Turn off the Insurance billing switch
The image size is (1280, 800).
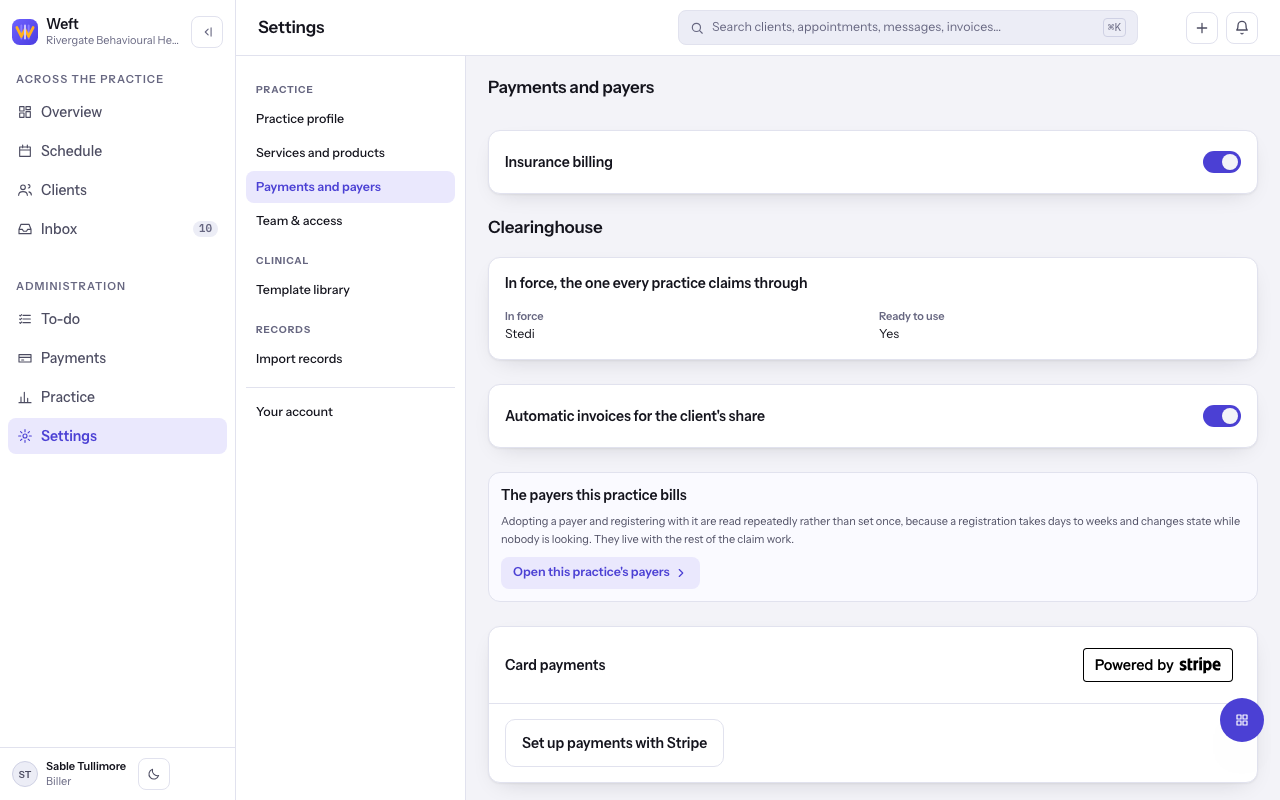[1222, 162]
